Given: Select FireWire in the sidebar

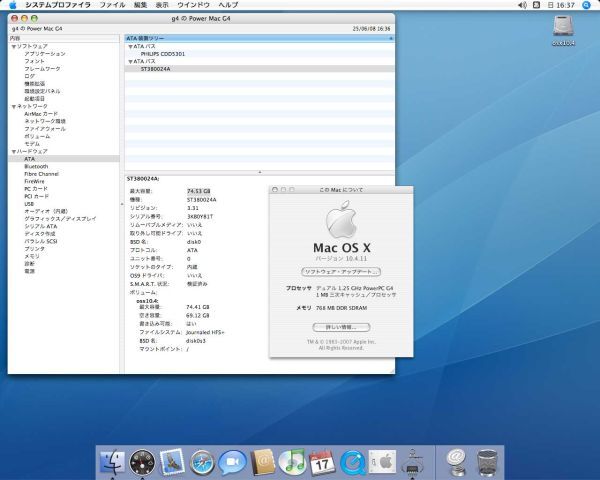Looking at the screenshot, I should pyautogui.click(x=34, y=181).
